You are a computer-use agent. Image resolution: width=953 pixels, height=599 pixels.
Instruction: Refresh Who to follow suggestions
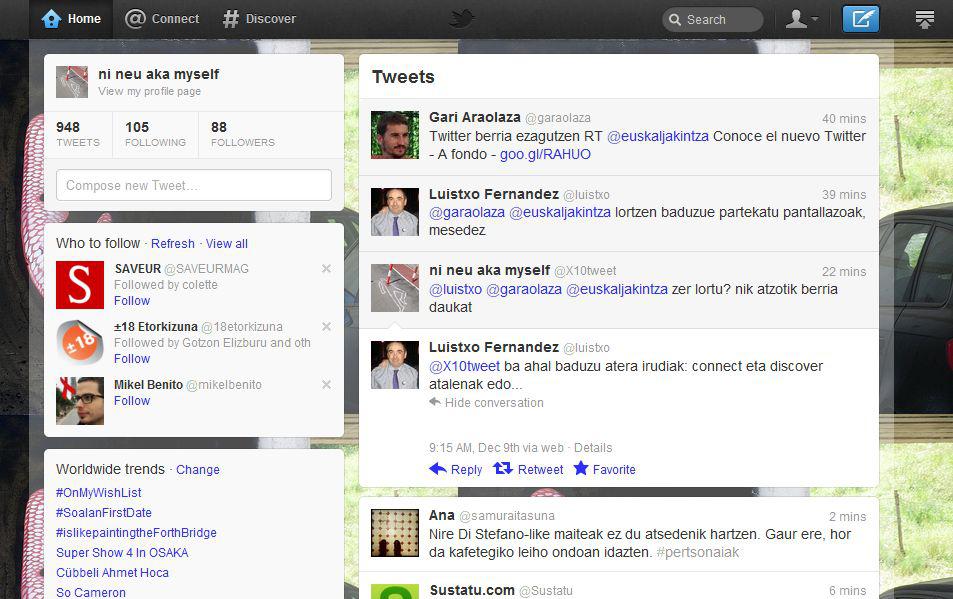[173, 244]
